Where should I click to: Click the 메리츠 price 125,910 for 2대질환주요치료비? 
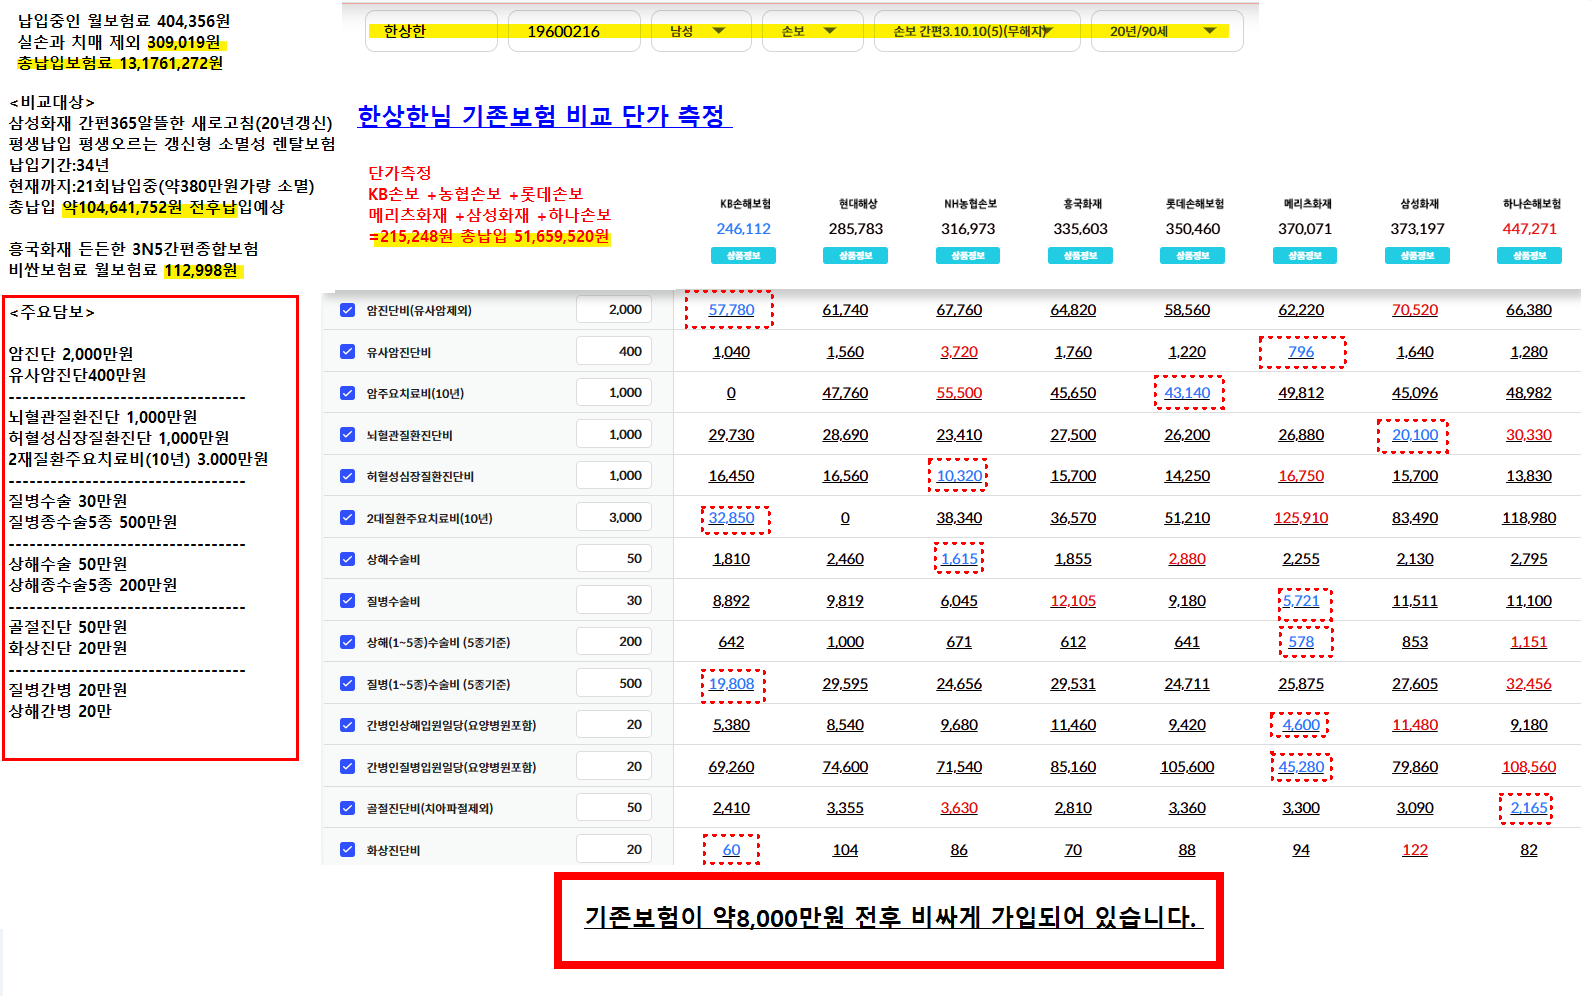tap(1301, 518)
